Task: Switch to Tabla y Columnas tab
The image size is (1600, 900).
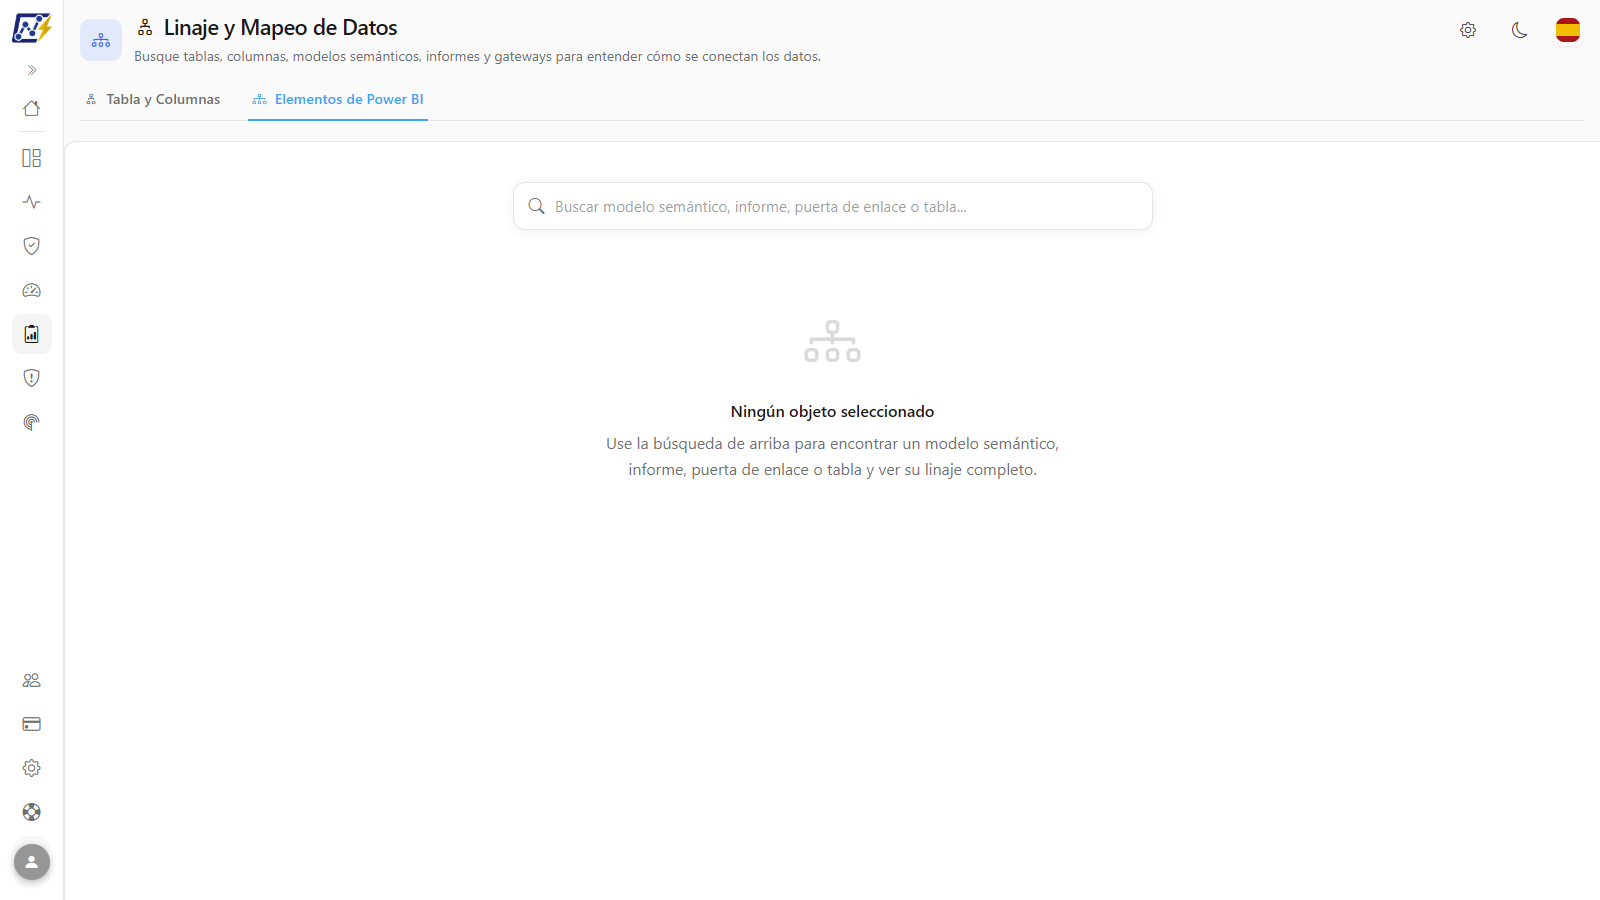Action: (x=153, y=99)
